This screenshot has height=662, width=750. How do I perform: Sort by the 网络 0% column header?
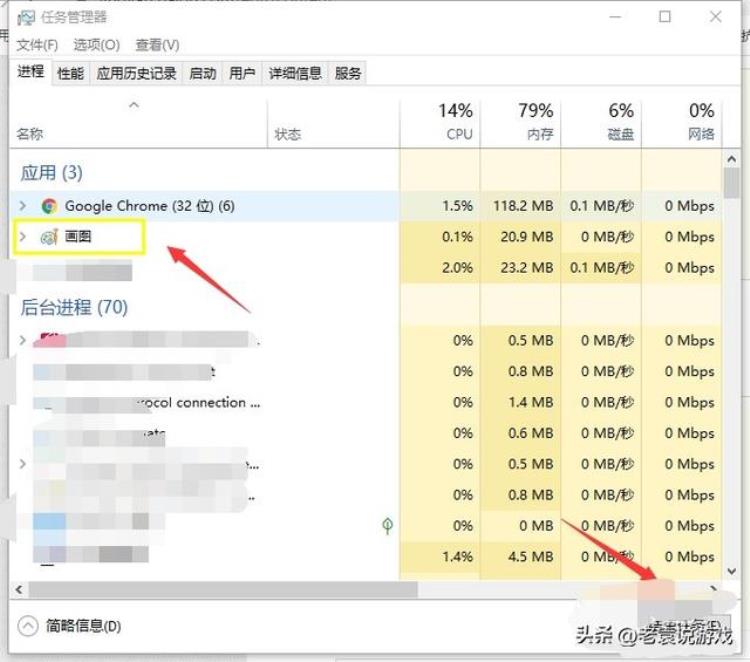point(682,122)
